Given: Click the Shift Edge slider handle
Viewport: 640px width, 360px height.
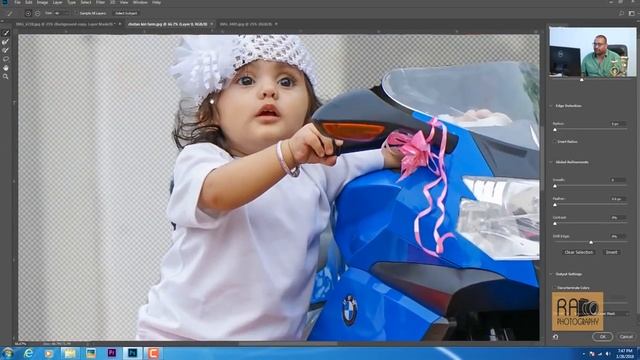Looking at the screenshot, I should (x=591, y=242).
